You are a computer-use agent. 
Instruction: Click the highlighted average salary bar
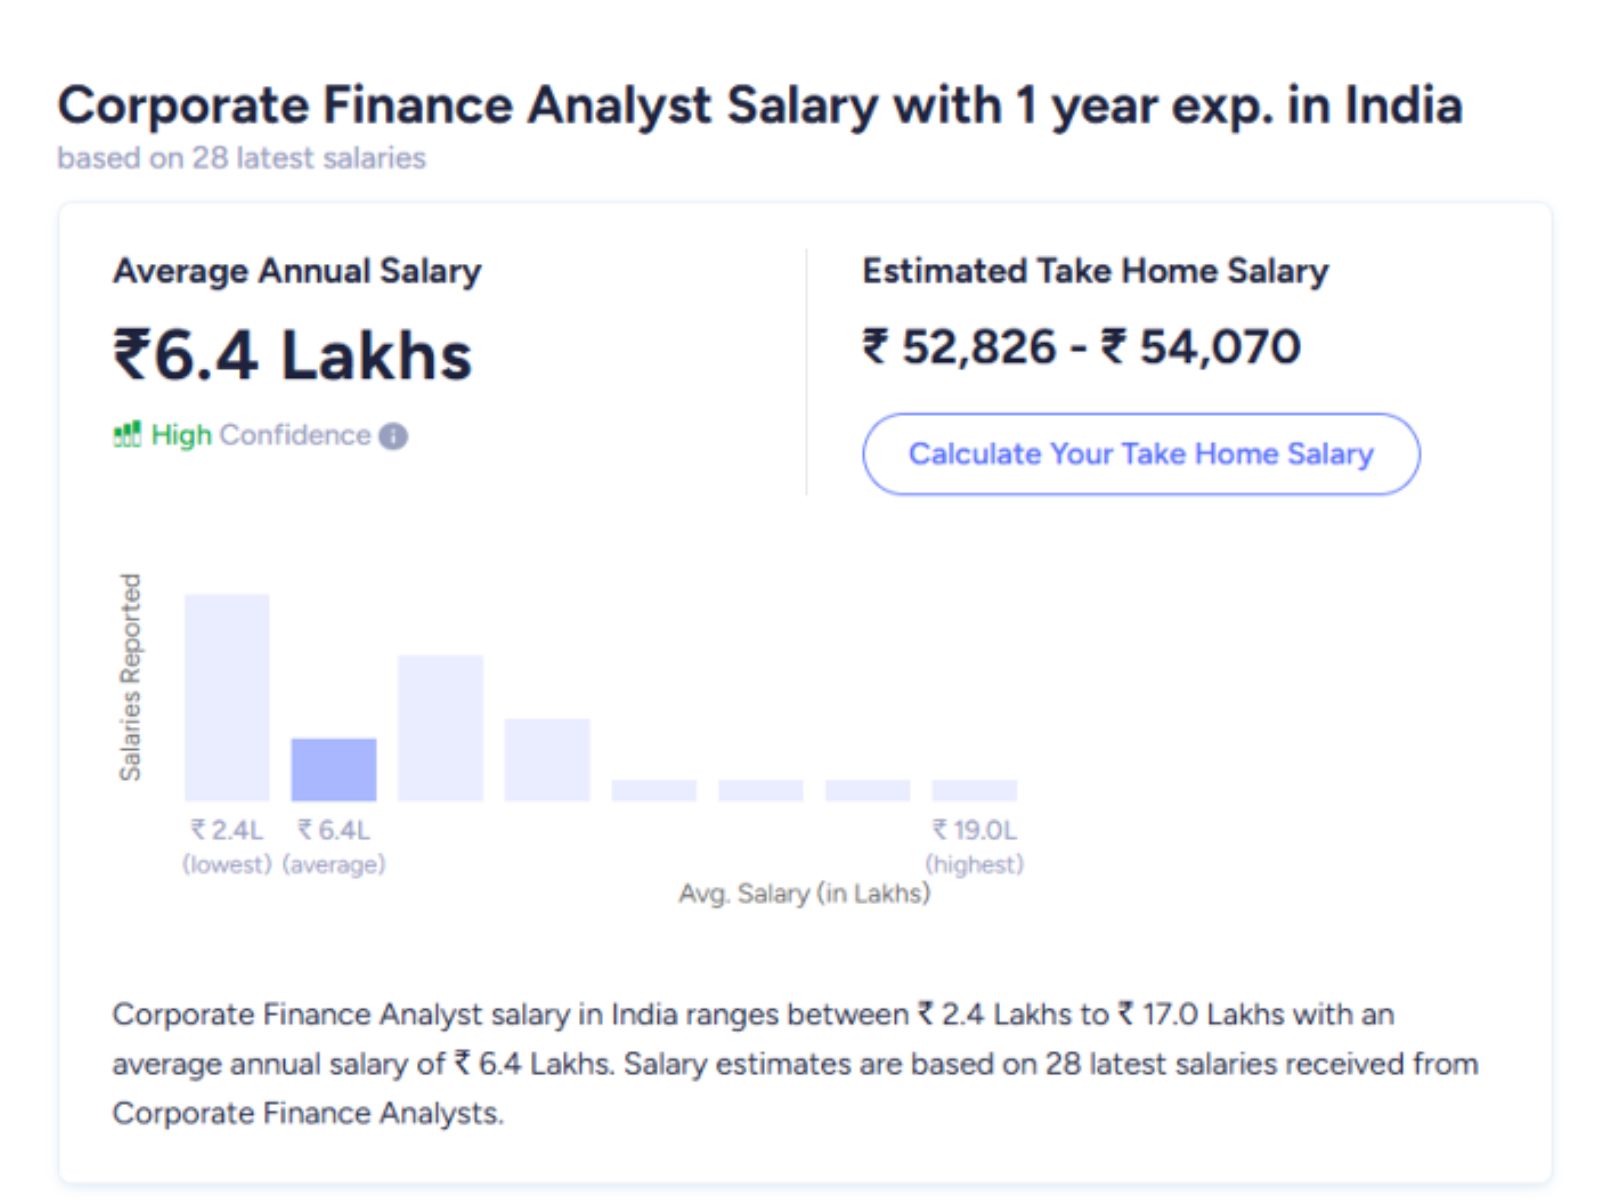pos(332,770)
